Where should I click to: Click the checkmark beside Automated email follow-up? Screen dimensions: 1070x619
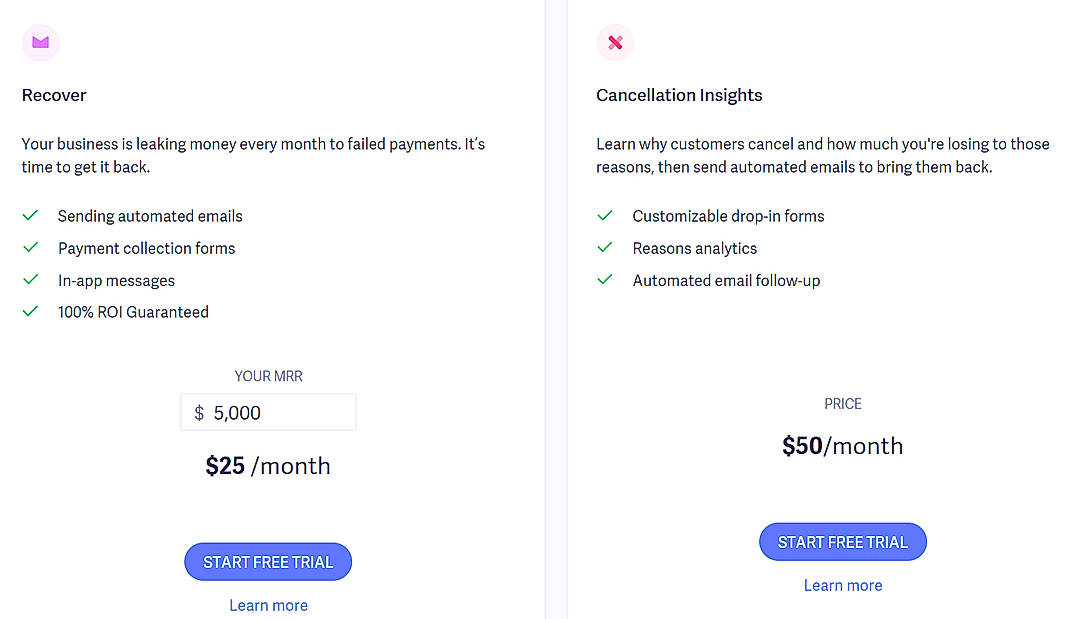tap(605, 279)
